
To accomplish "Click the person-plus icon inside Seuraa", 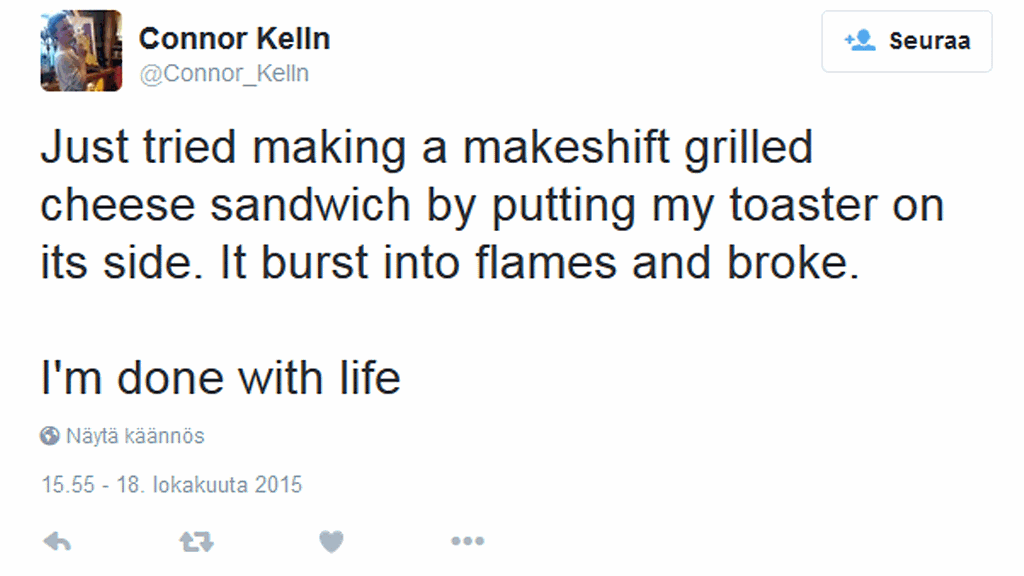I will coord(859,41).
